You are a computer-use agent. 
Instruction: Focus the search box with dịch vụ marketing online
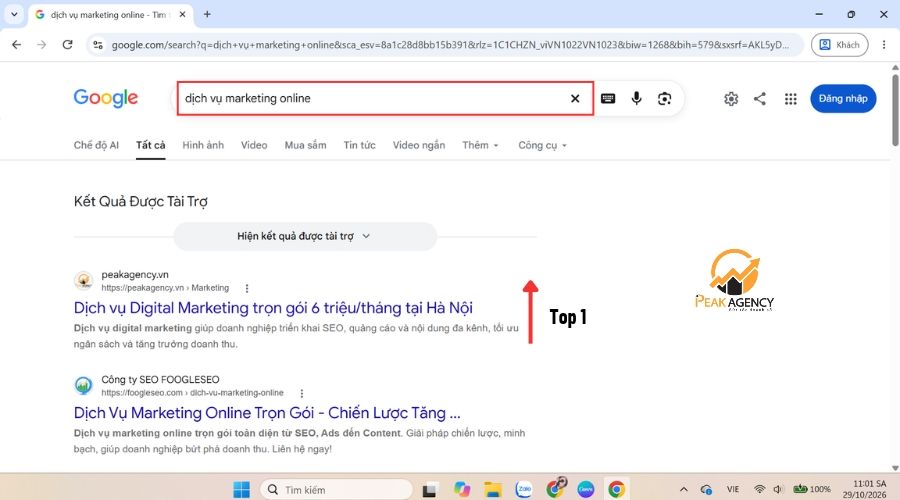pyautogui.click(x=373, y=98)
